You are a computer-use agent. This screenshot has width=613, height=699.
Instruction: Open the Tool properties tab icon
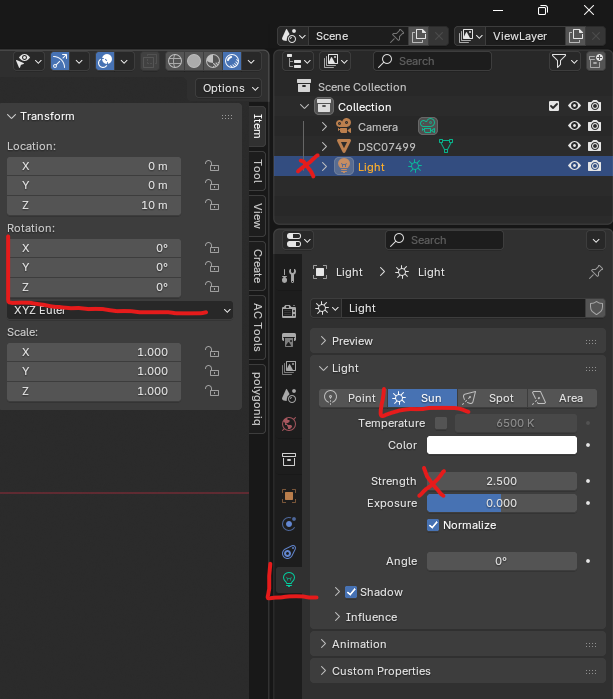tap(288, 277)
